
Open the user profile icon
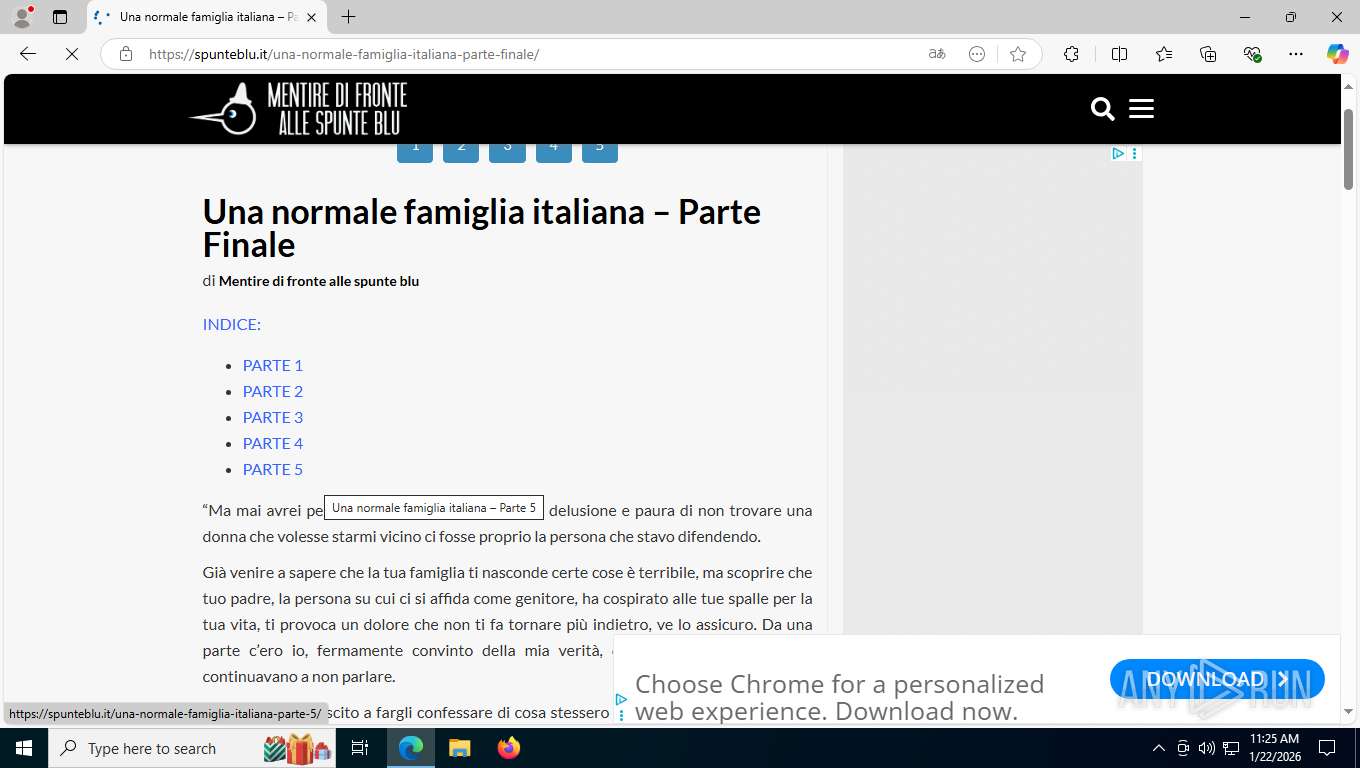tap(22, 17)
